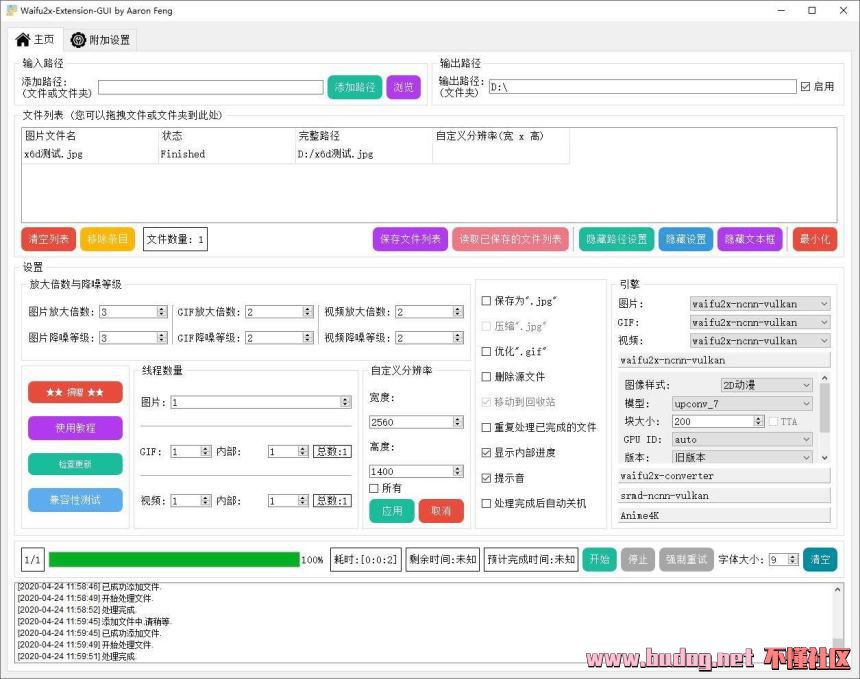Click the 保存文件列表 button
The image size is (860, 679).
pyautogui.click(x=410, y=239)
